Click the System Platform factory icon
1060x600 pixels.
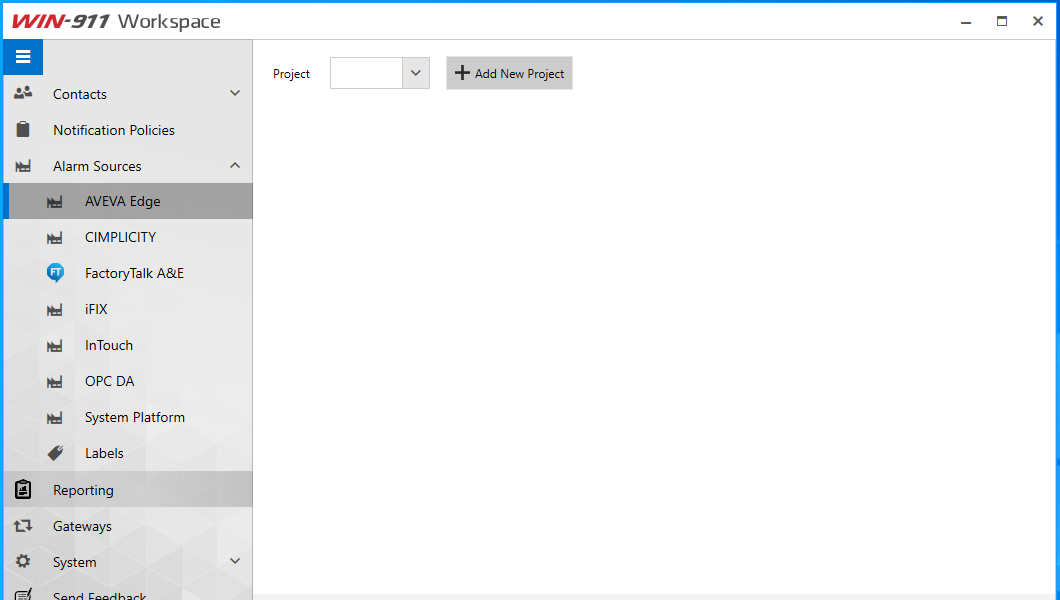[55, 418]
